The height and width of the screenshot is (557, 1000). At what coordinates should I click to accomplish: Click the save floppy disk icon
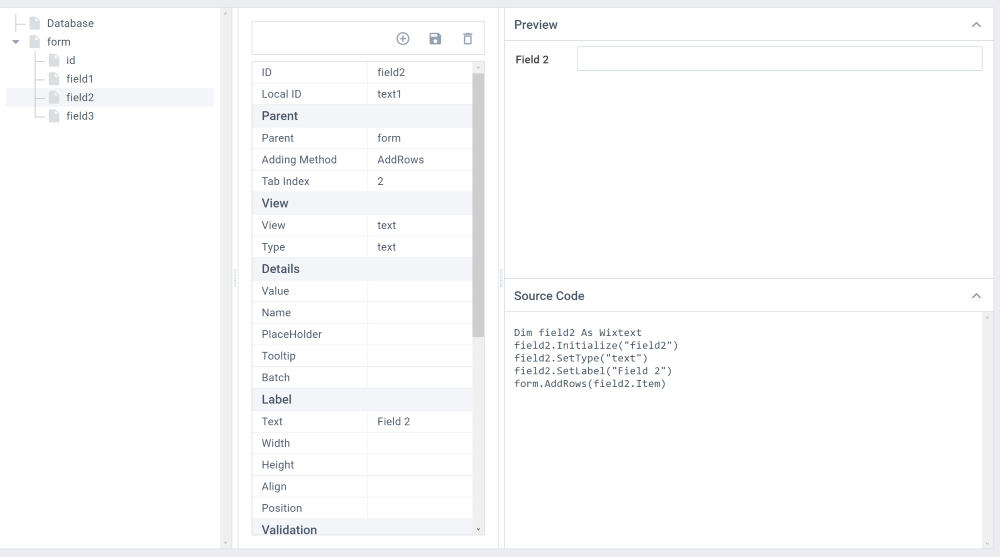click(435, 39)
